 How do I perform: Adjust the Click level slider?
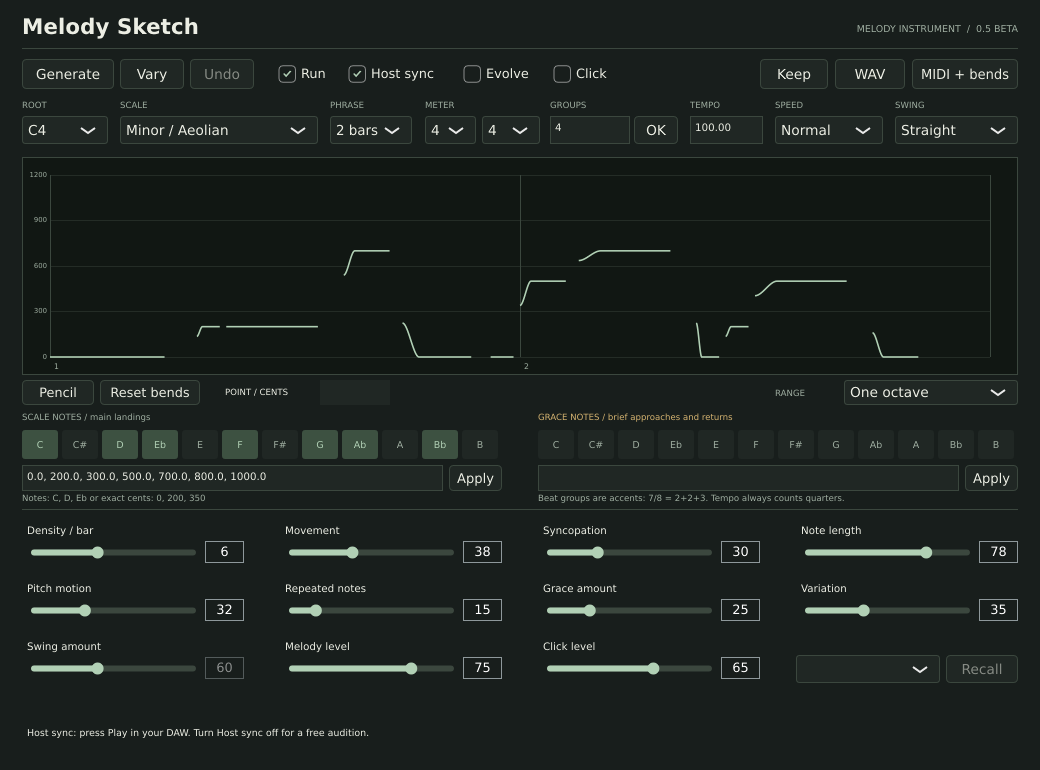click(629, 669)
